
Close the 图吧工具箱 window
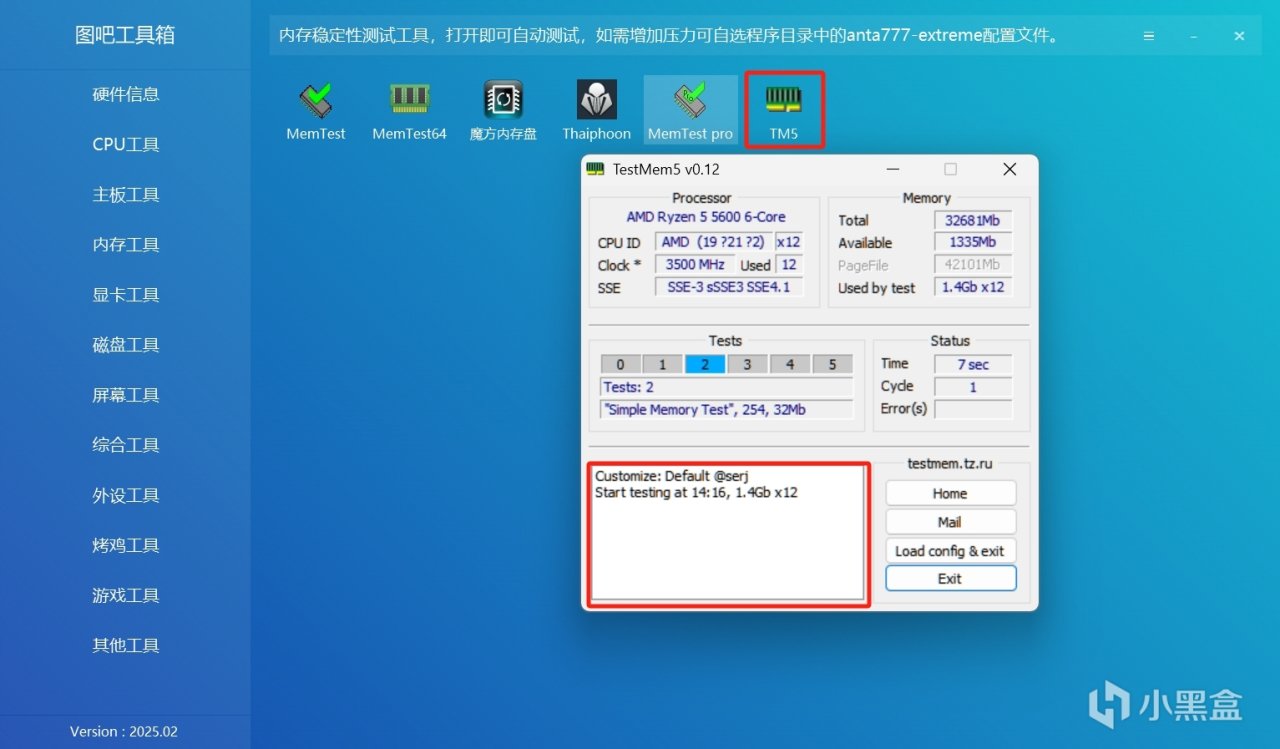tap(1239, 36)
